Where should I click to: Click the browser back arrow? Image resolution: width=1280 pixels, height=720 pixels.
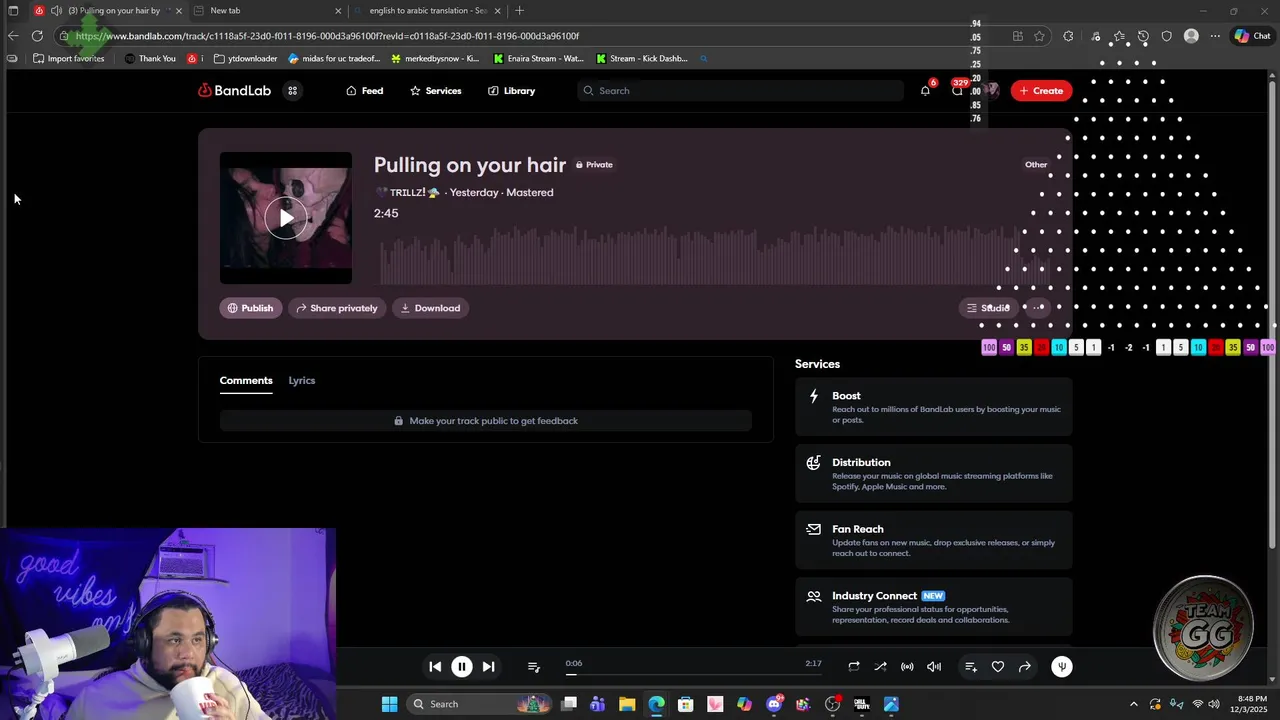pos(13,36)
